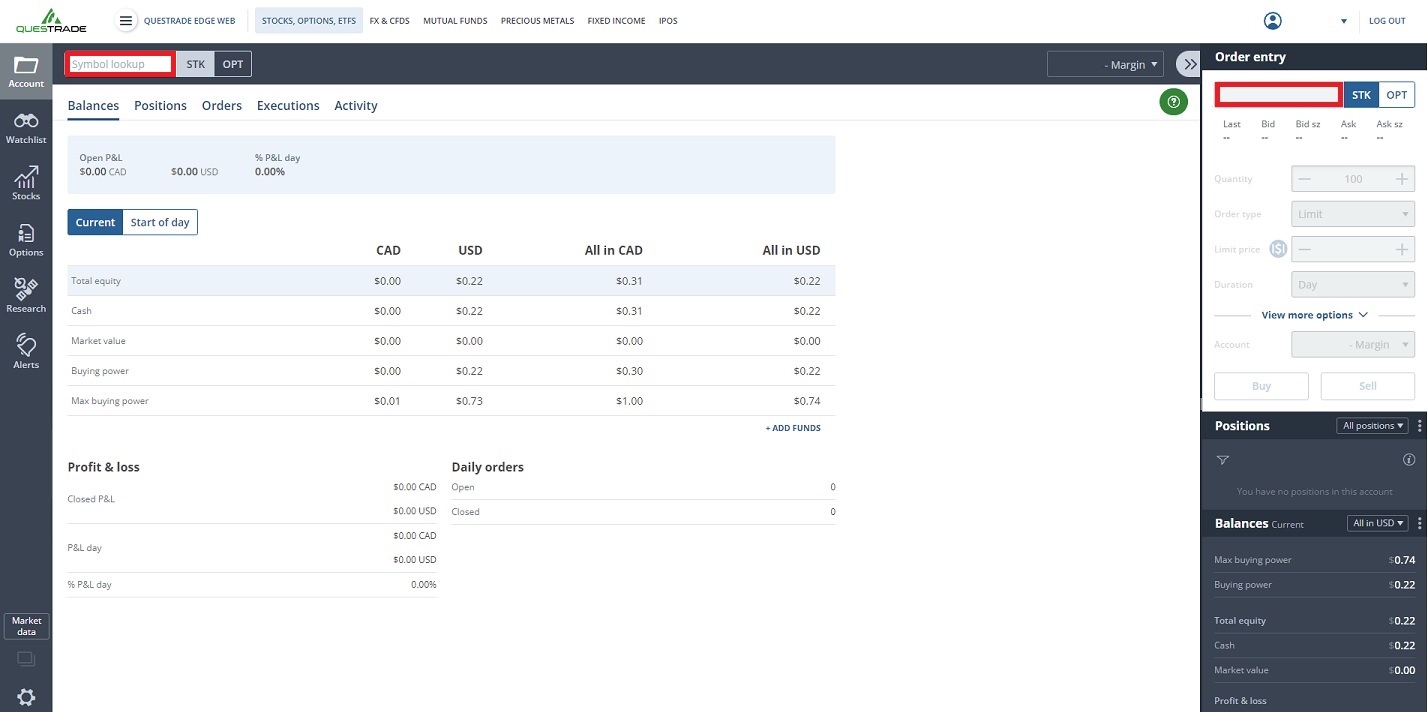Switch balances to Start of day

point(160,222)
